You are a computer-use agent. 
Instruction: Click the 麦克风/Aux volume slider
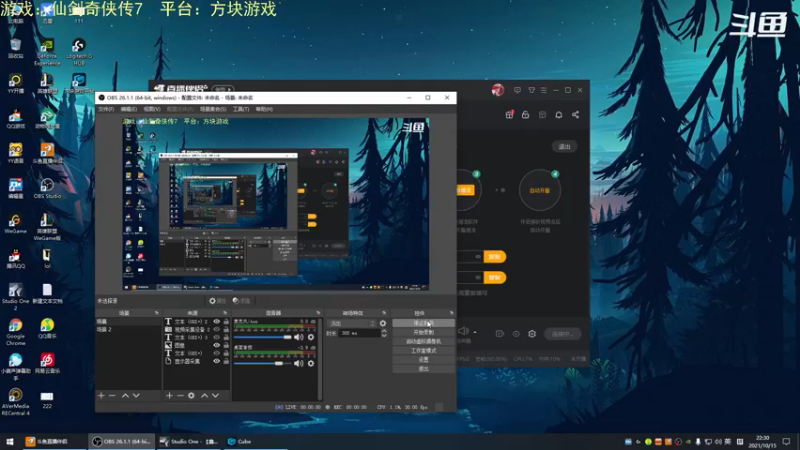(263, 337)
